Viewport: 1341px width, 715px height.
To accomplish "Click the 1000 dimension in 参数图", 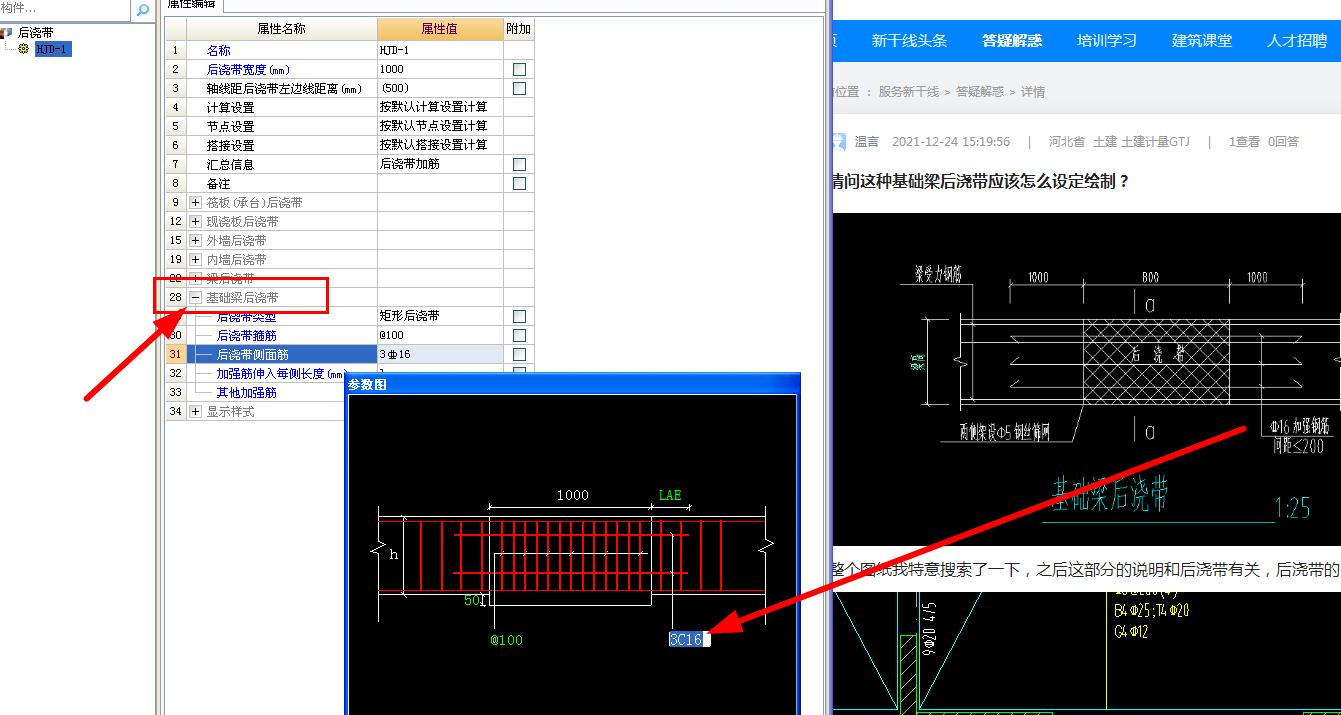I will coord(573,496).
